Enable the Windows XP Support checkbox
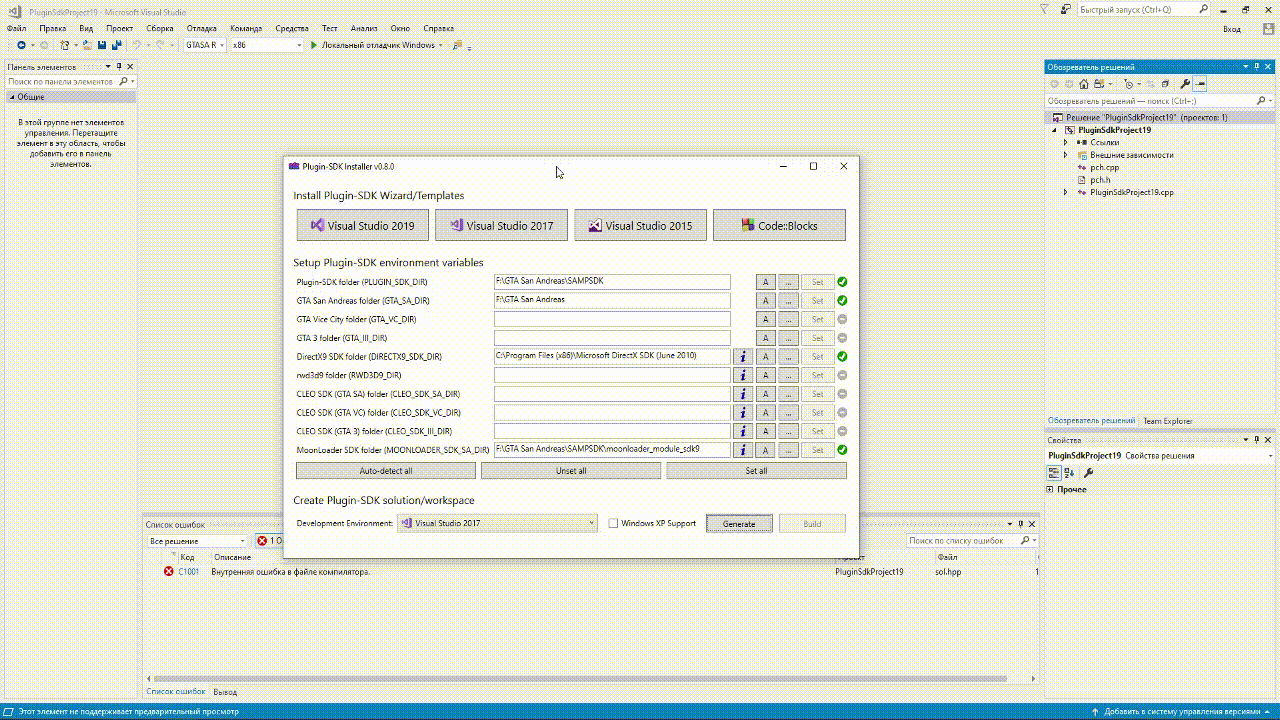 (x=614, y=523)
